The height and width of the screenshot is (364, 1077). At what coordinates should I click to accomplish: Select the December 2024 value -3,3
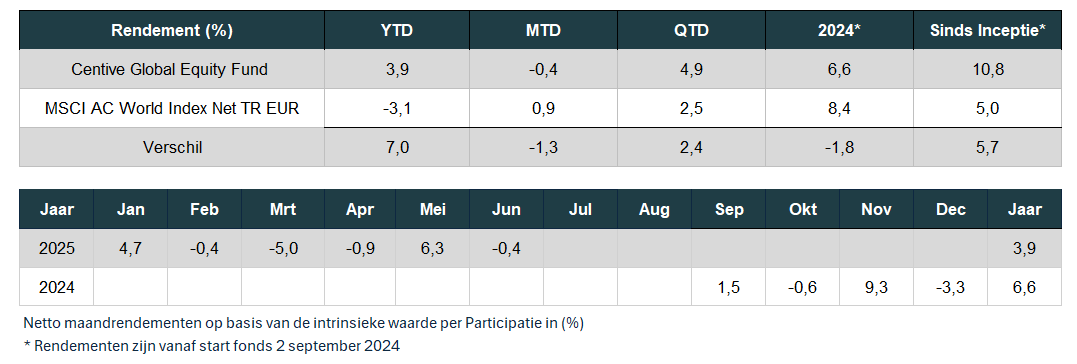(x=950, y=287)
